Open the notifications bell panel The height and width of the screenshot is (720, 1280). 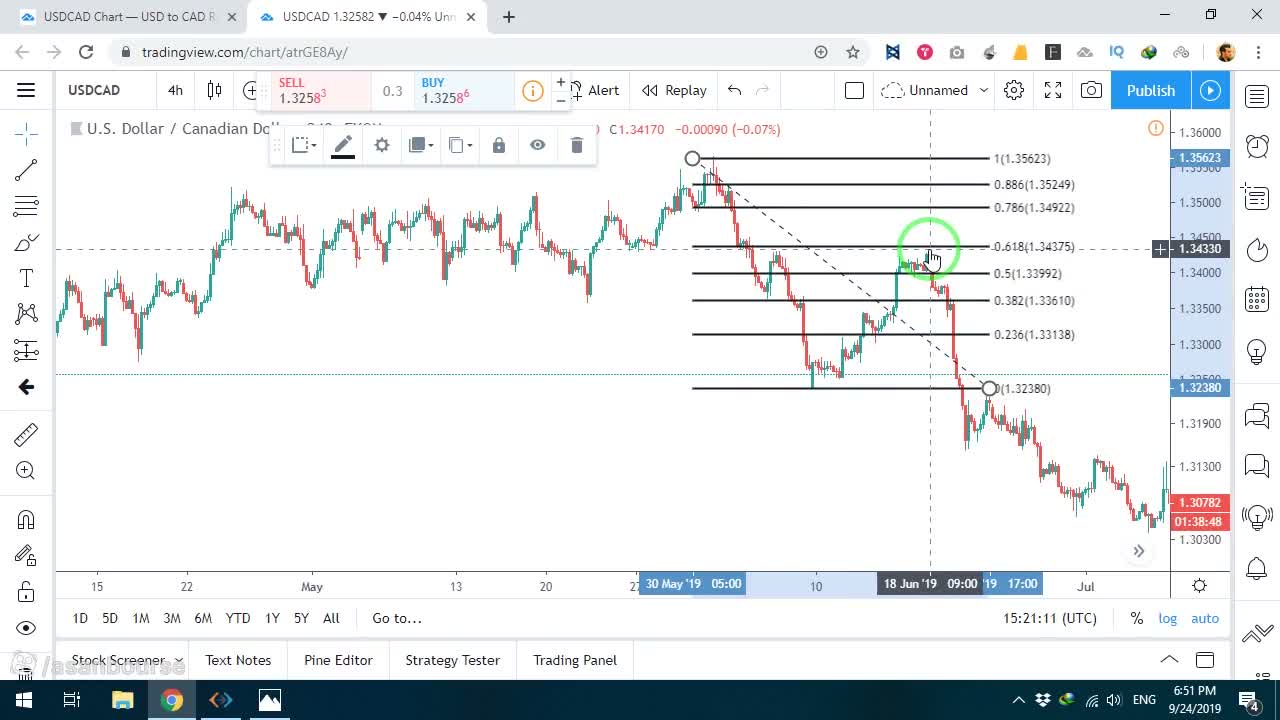click(1257, 568)
